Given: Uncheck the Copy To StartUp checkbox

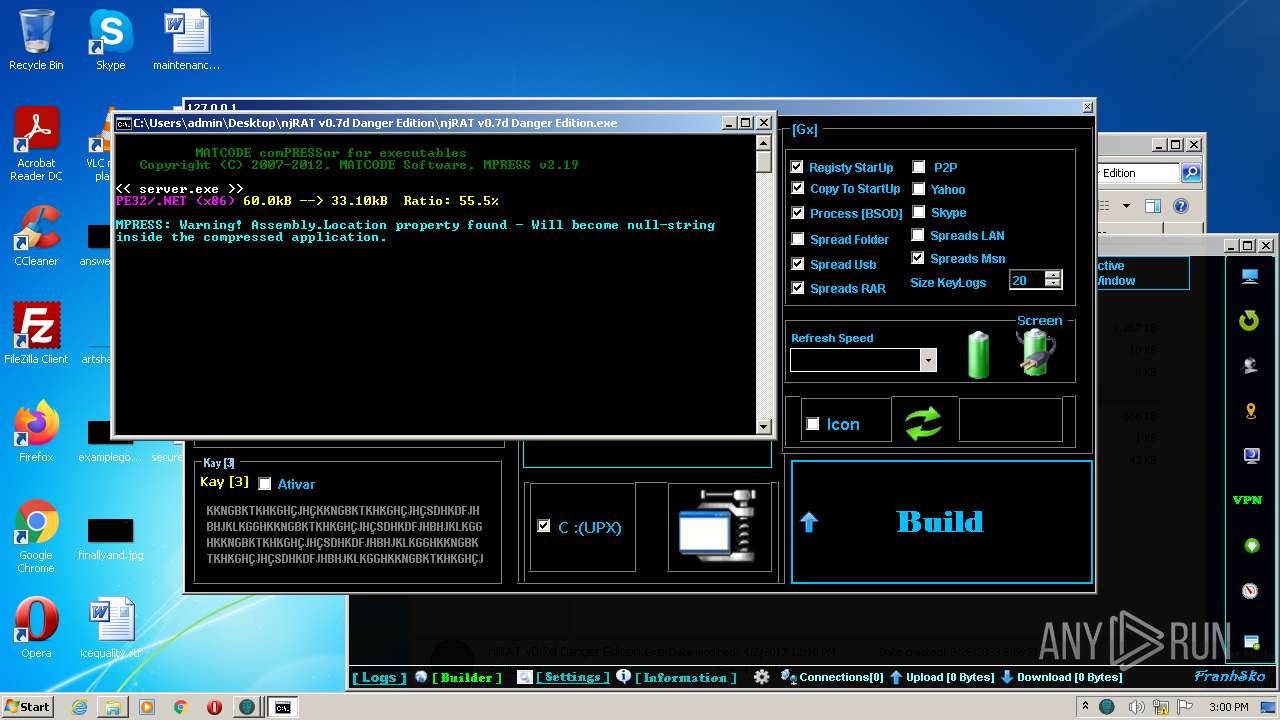Looking at the screenshot, I should tap(797, 188).
